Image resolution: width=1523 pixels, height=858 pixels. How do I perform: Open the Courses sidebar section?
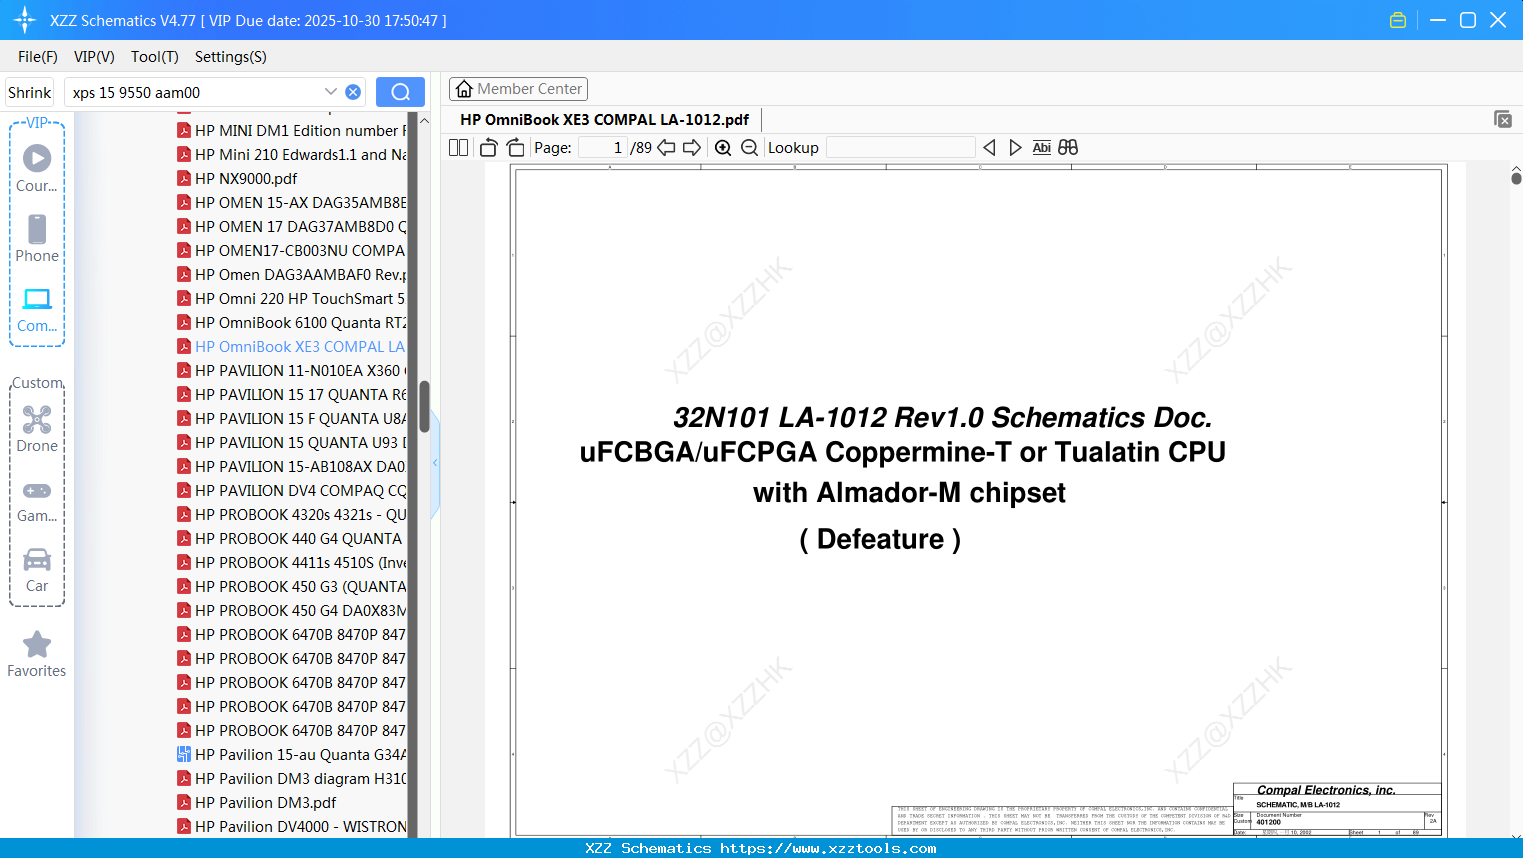point(37,168)
